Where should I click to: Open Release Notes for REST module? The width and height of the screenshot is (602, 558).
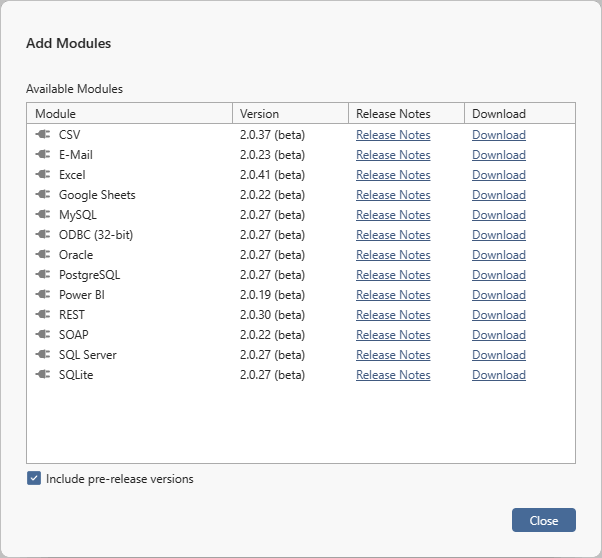point(393,315)
